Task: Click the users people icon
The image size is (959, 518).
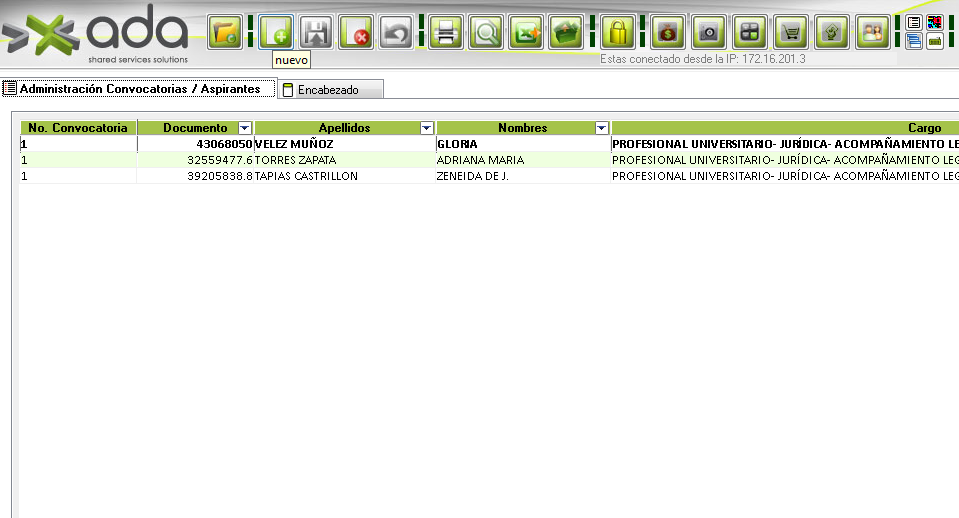Action: click(873, 32)
